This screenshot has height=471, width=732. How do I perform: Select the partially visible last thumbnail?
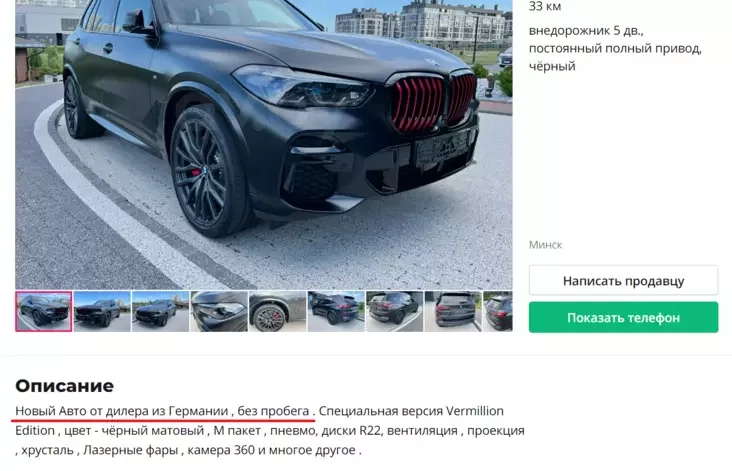[498, 311]
